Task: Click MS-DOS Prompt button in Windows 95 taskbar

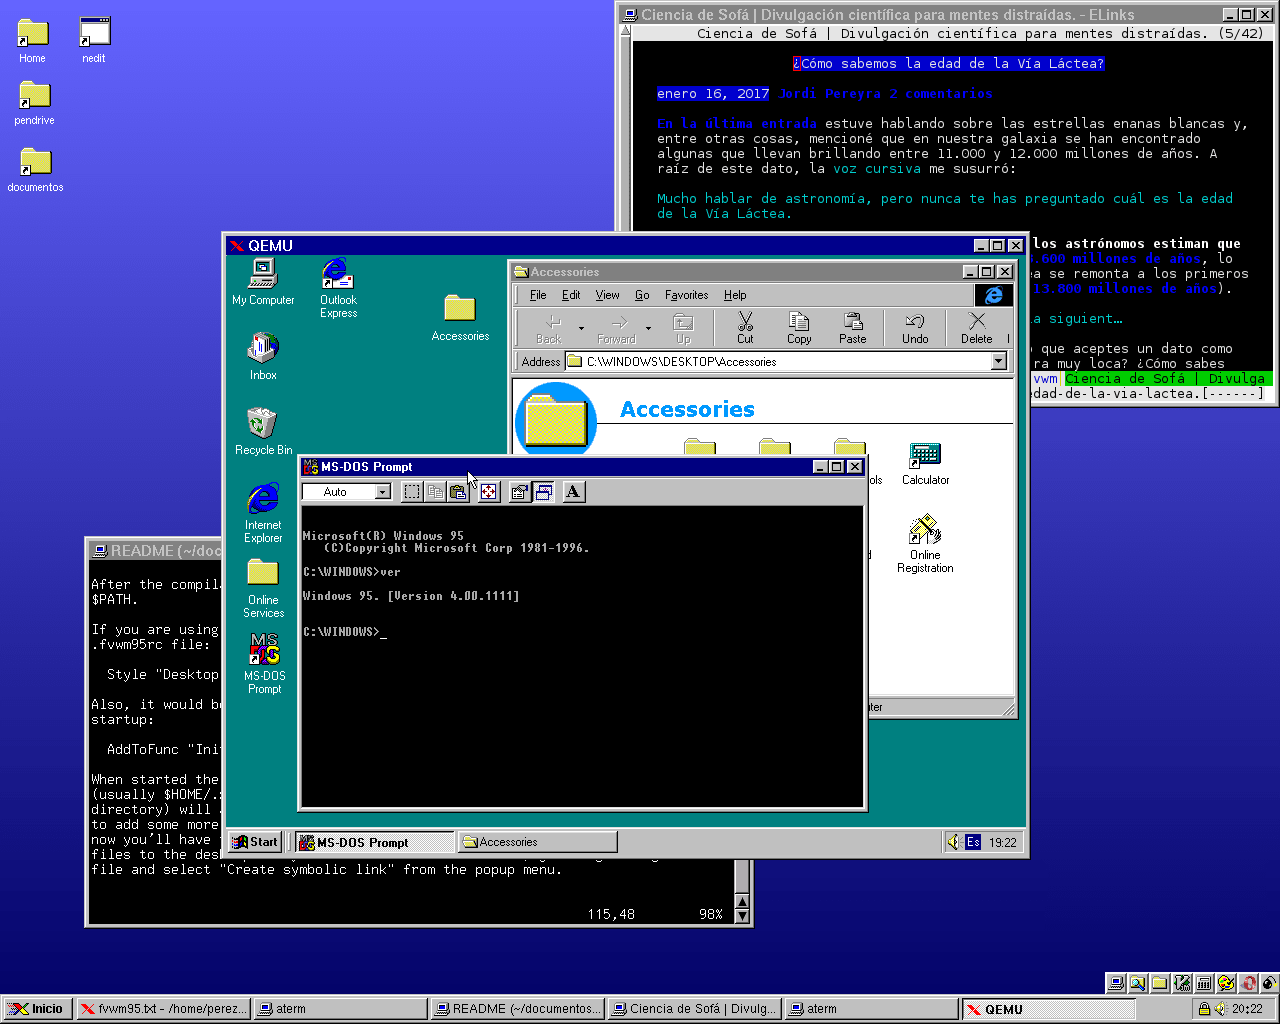Action: click(375, 842)
